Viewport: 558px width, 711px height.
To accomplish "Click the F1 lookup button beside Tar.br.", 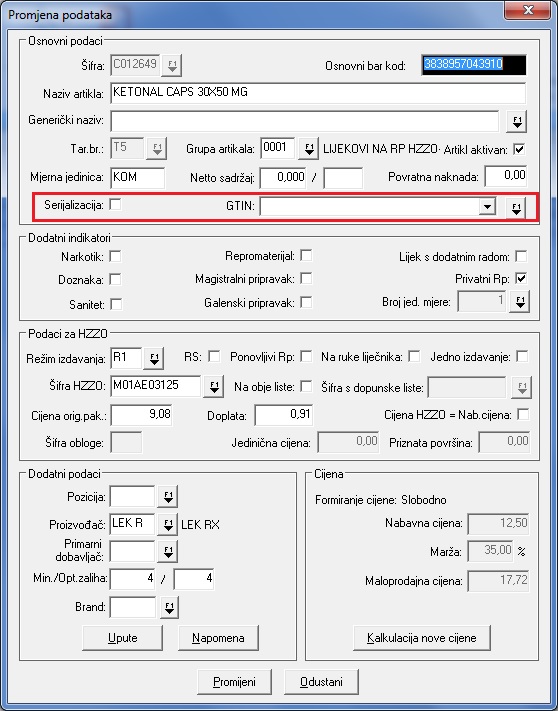I will coord(157,149).
